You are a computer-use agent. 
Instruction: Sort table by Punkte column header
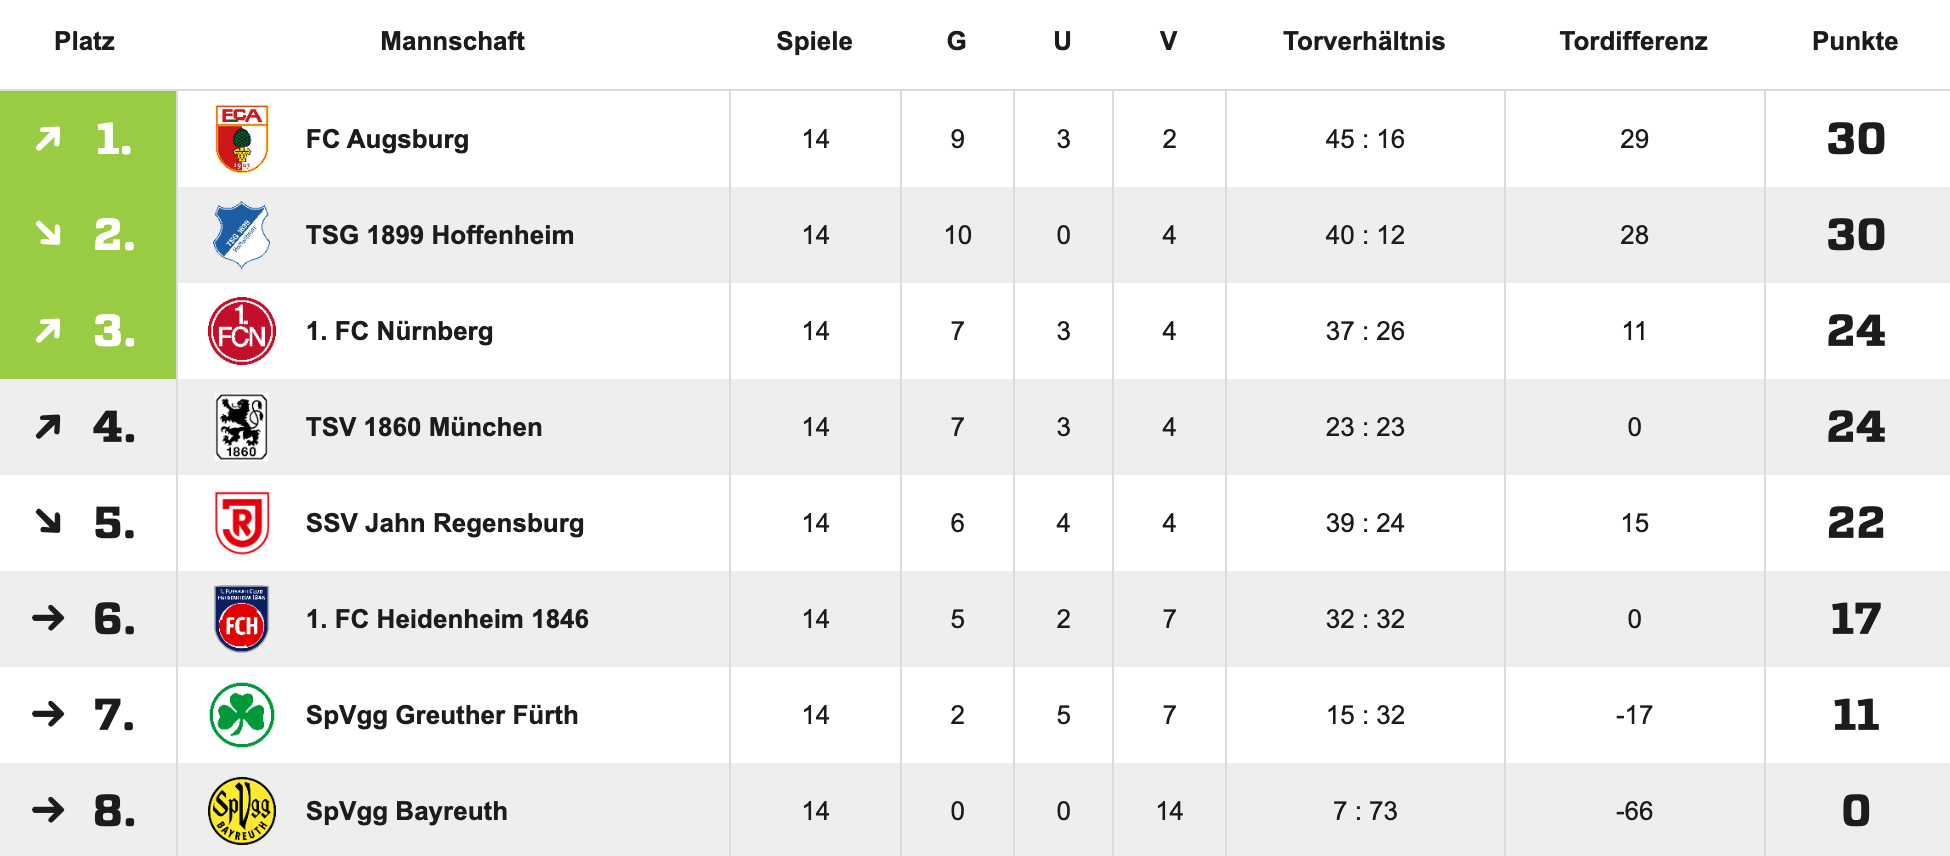point(1855,41)
